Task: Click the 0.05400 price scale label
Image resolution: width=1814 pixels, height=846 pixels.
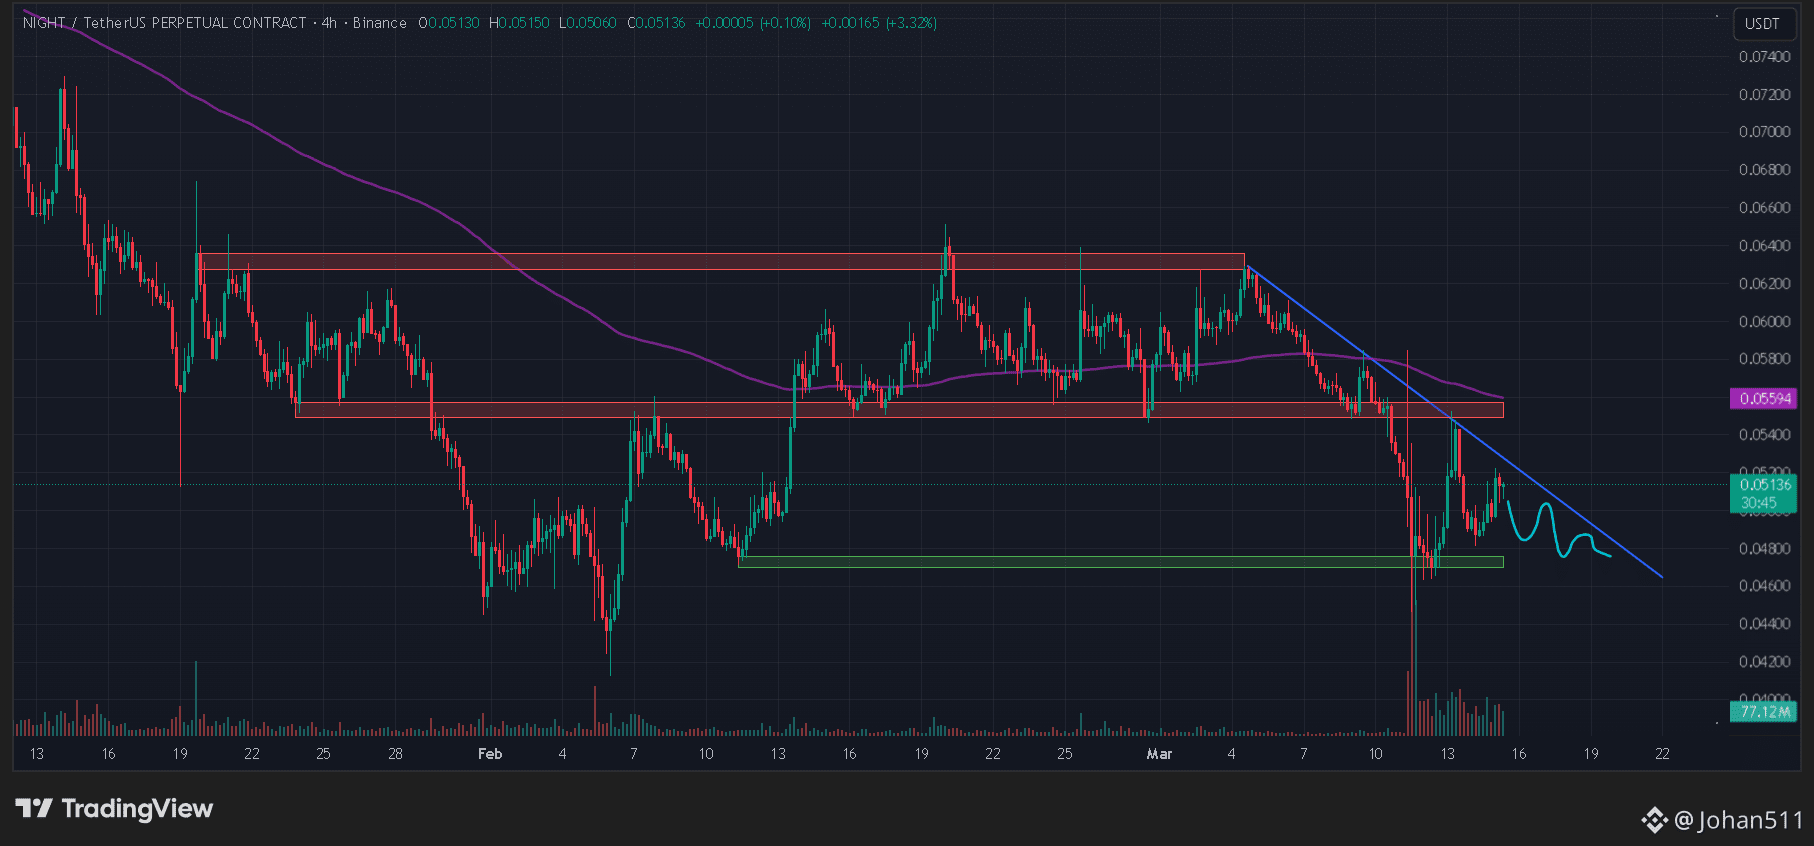Action: (1764, 435)
